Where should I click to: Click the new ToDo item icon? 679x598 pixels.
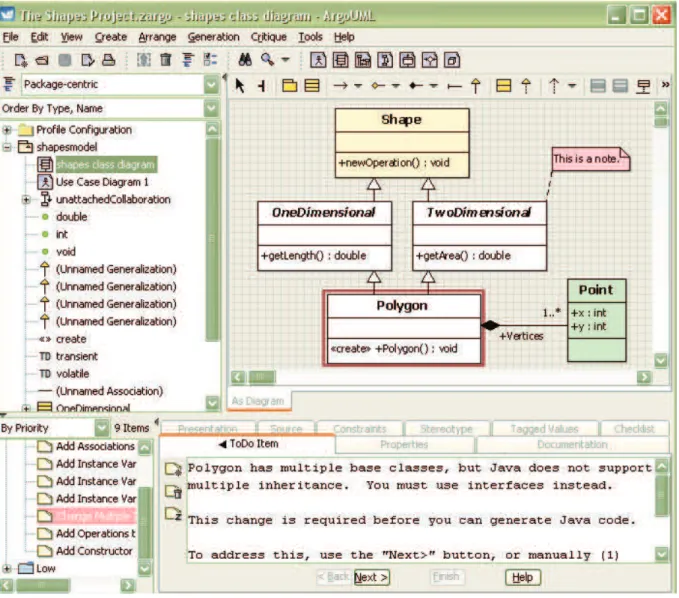174,469
